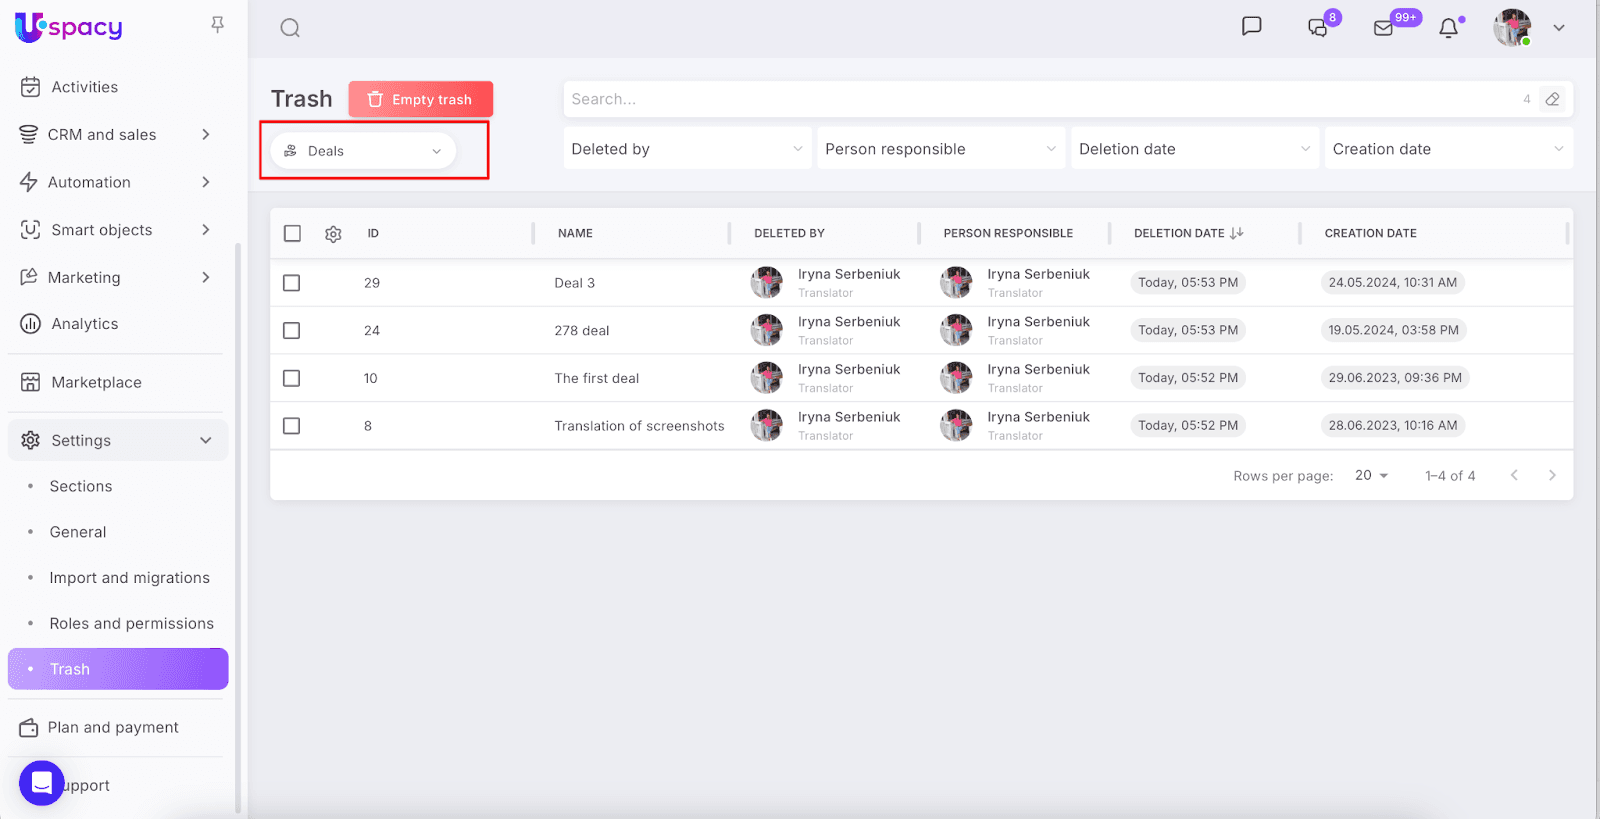Click the pin sidebar icon

(x=217, y=25)
